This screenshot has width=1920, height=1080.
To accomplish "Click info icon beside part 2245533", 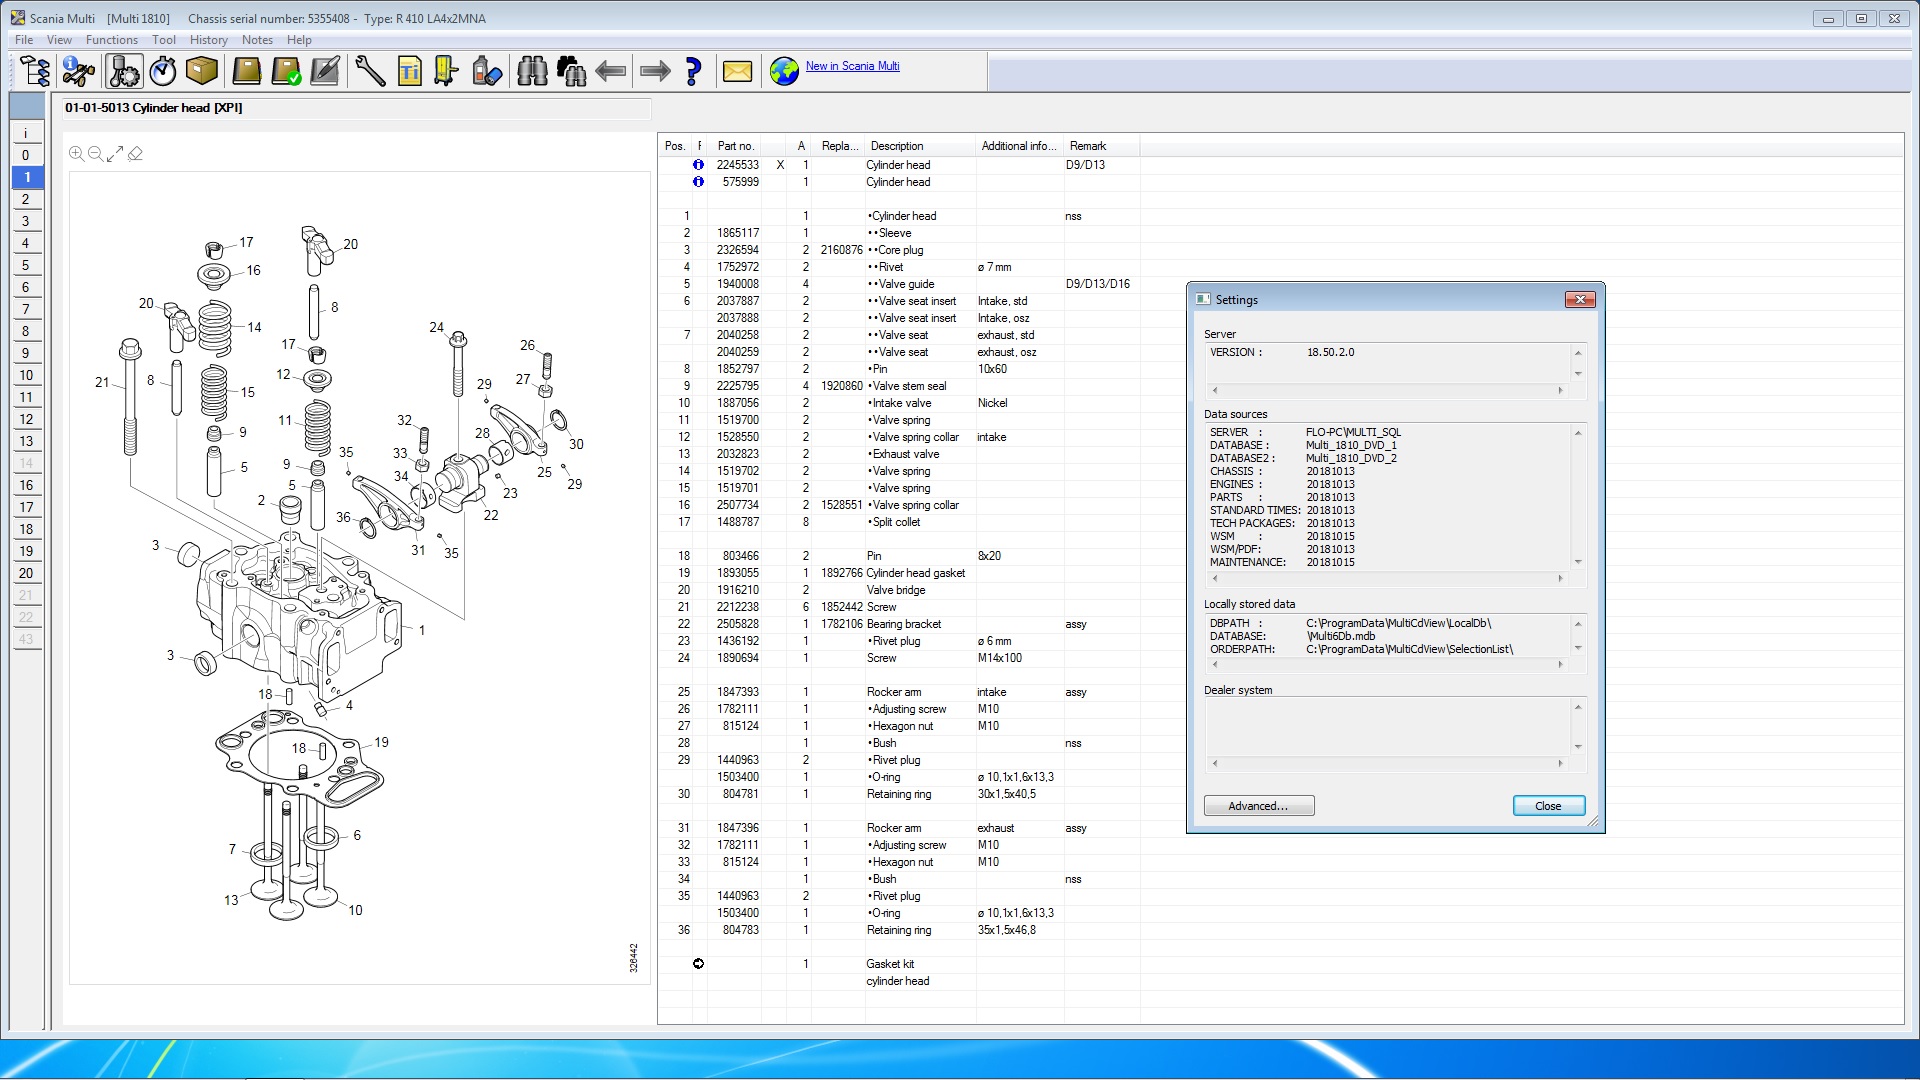I will [x=698, y=165].
